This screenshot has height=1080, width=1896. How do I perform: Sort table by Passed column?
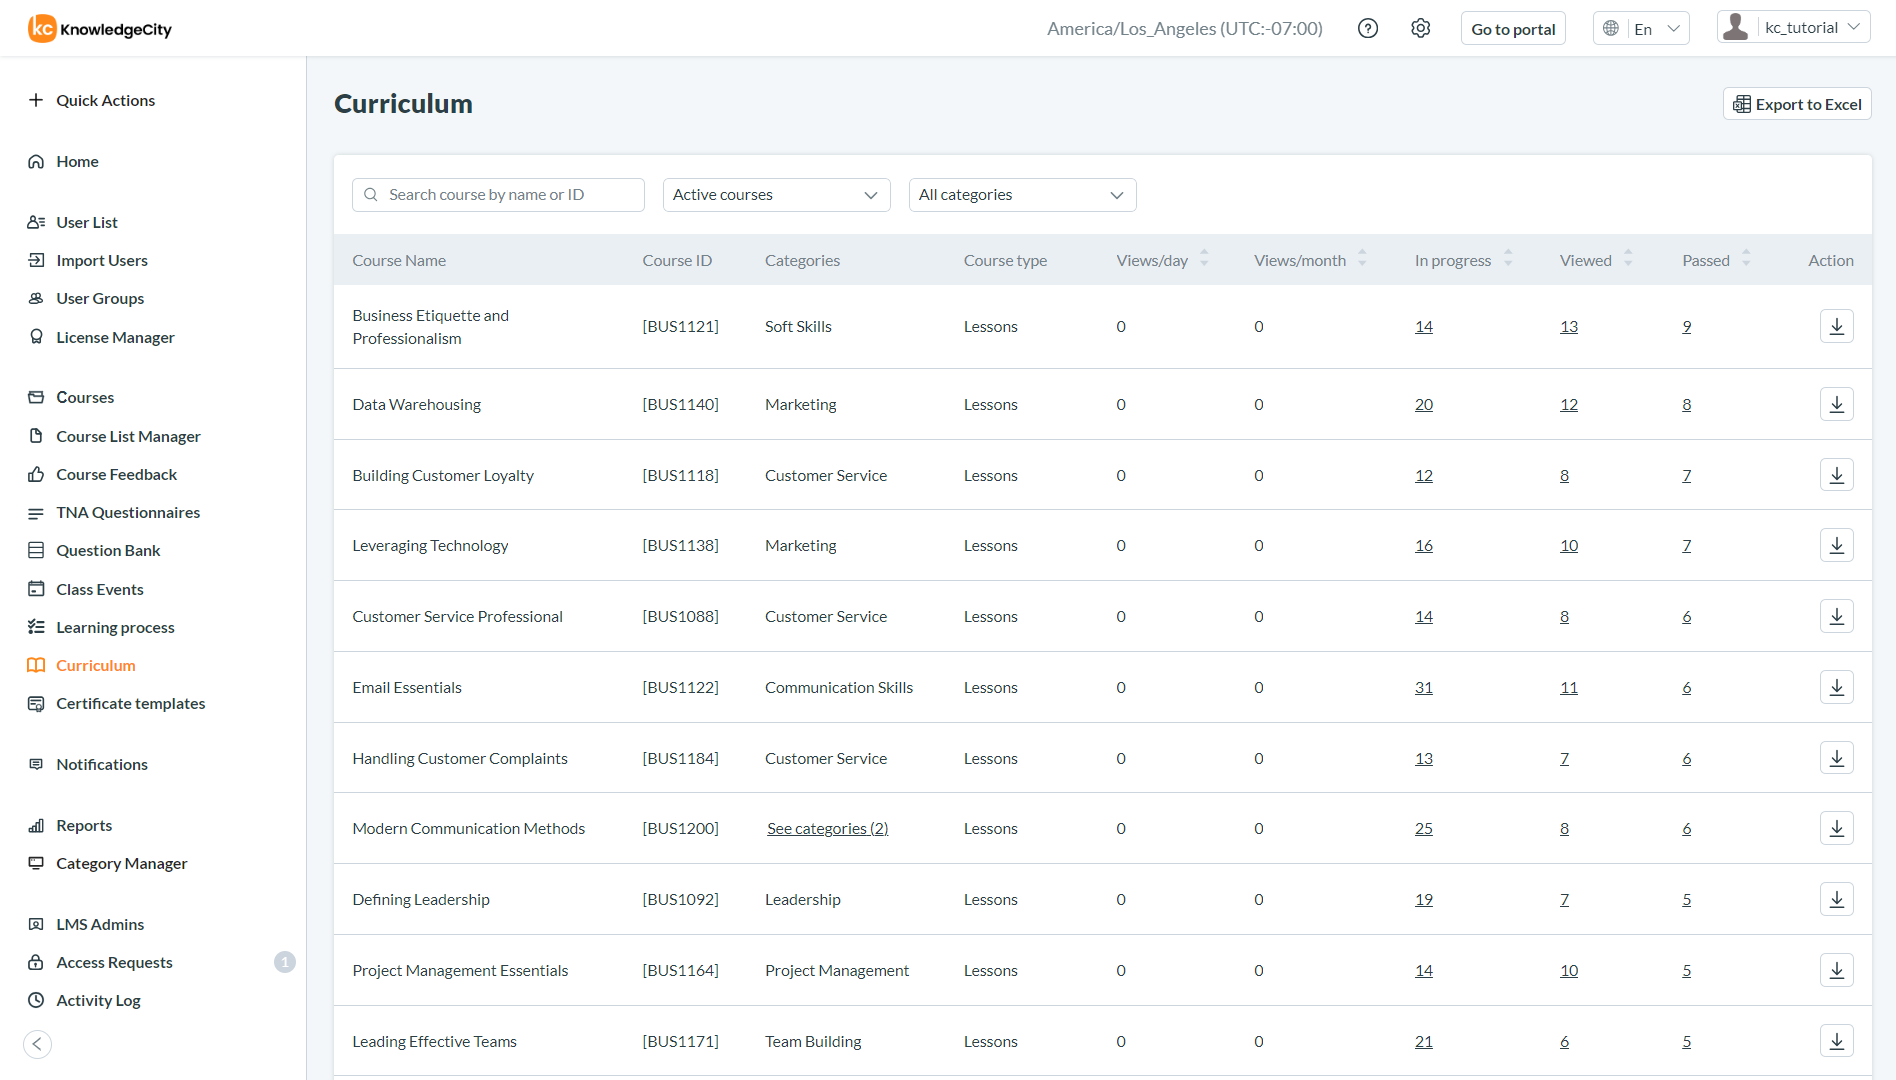1746,260
